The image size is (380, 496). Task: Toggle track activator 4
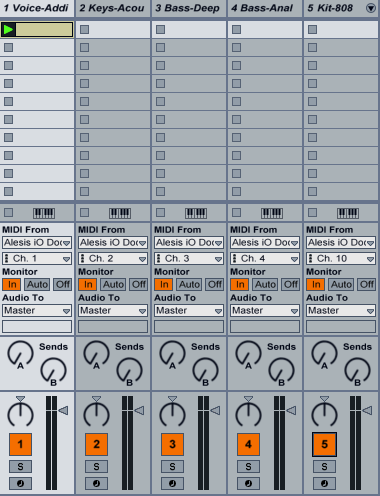248,444
